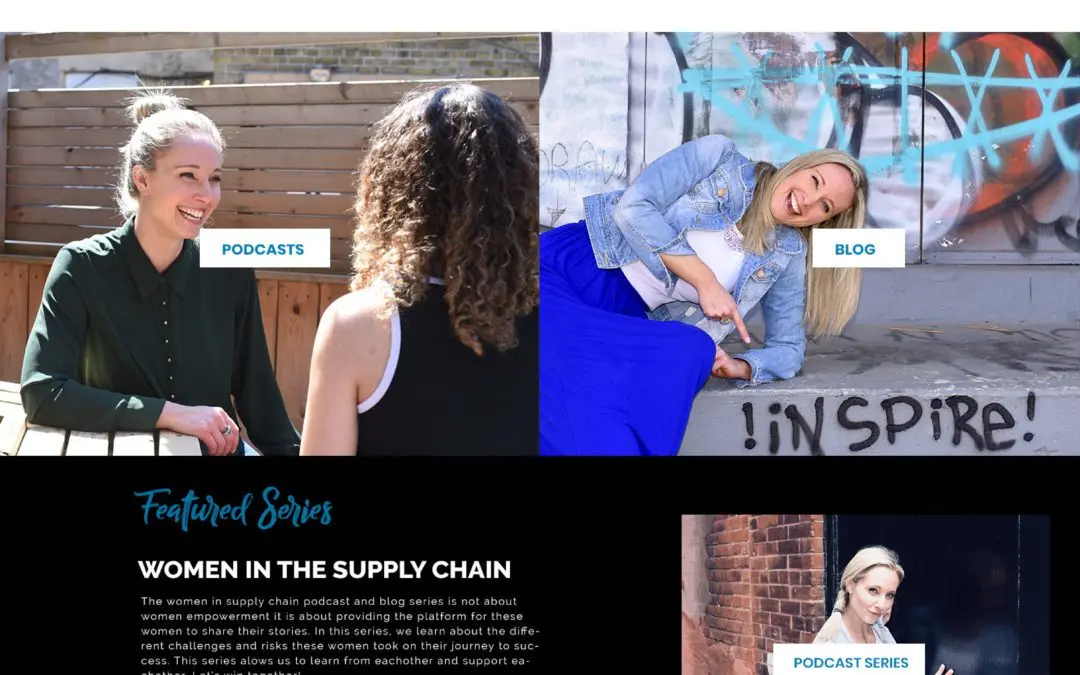Click the Women in the Supply Chain title

pyautogui.click(x=324, y=570)
